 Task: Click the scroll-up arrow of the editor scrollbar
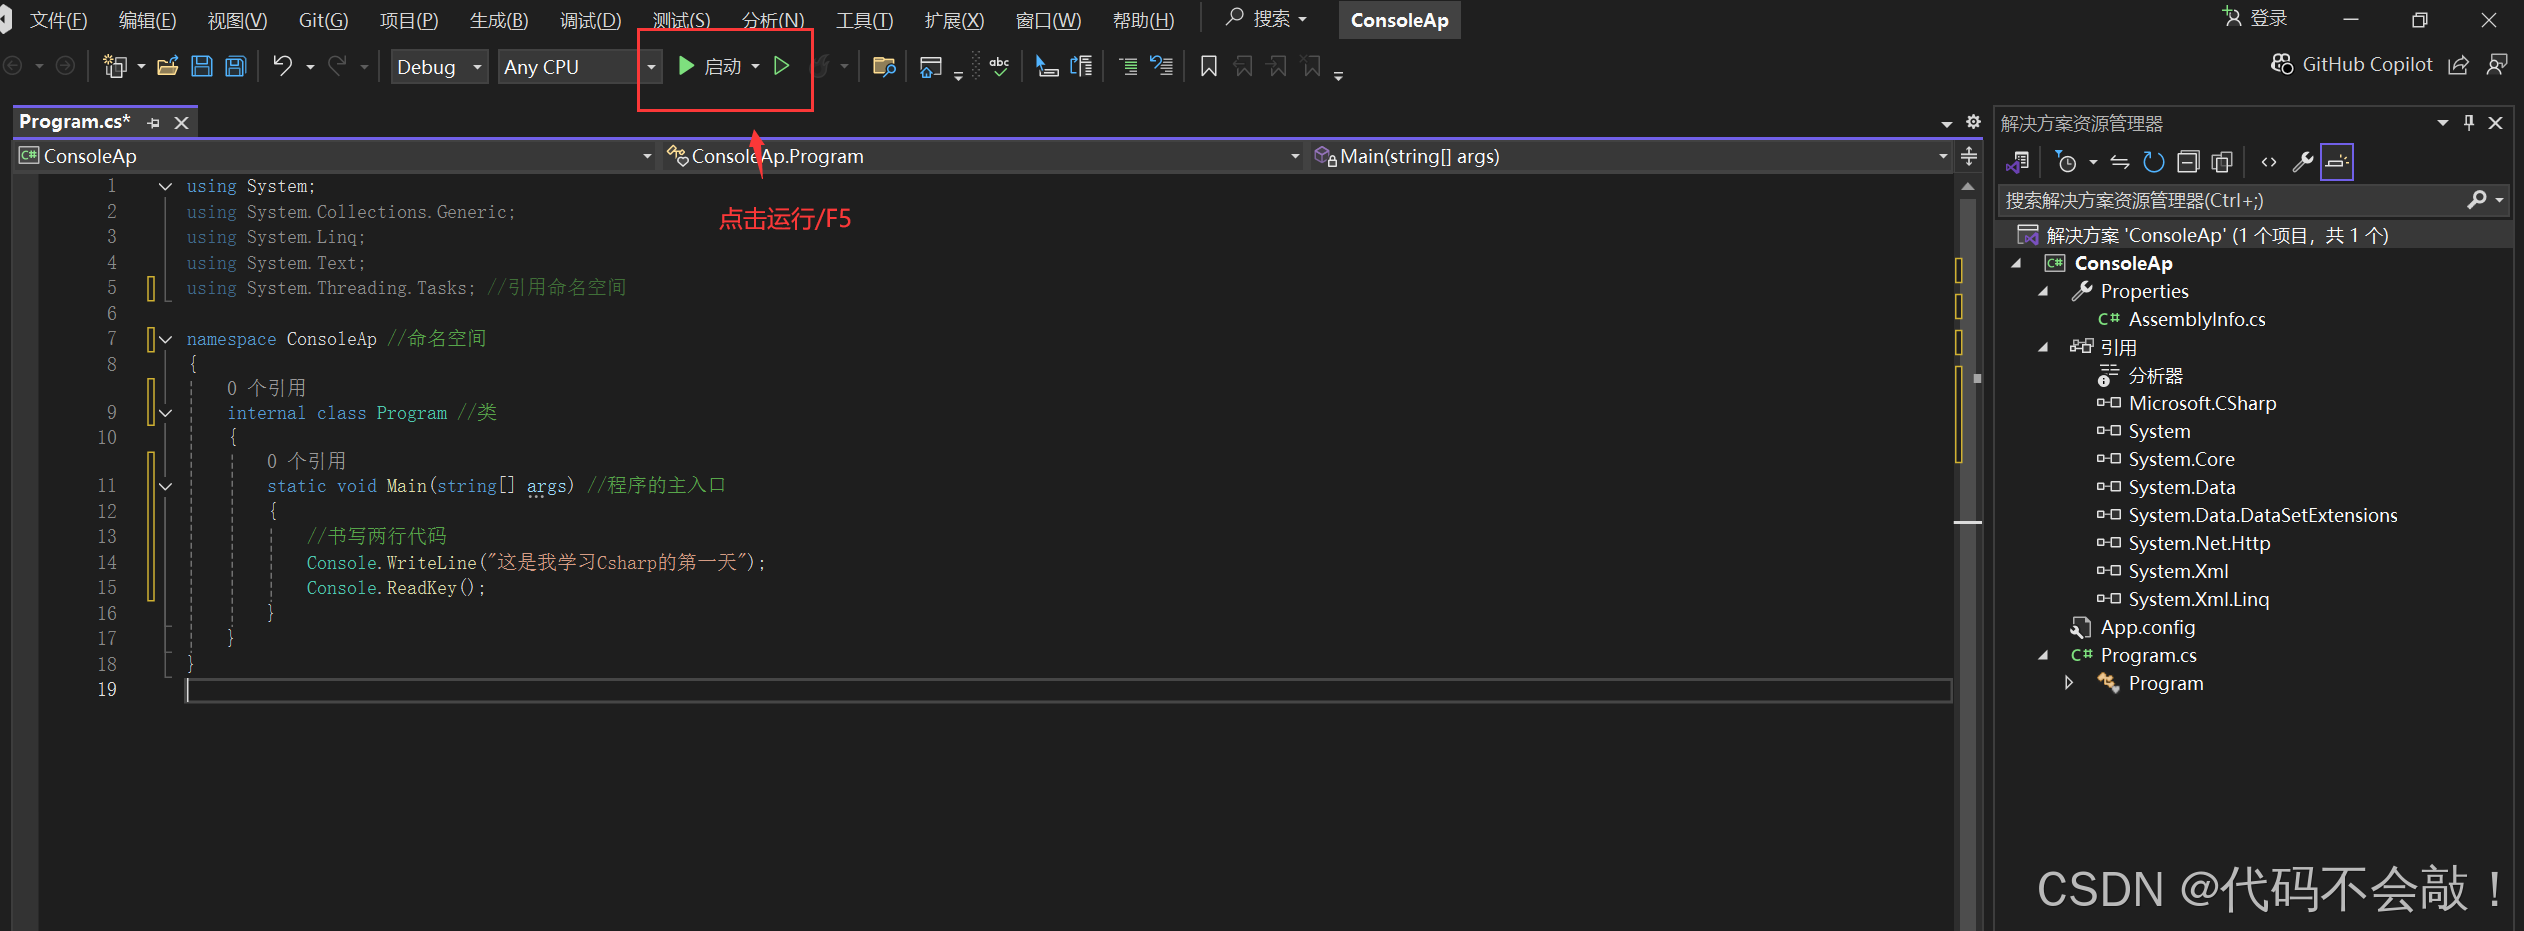[x=1967, y=187]
